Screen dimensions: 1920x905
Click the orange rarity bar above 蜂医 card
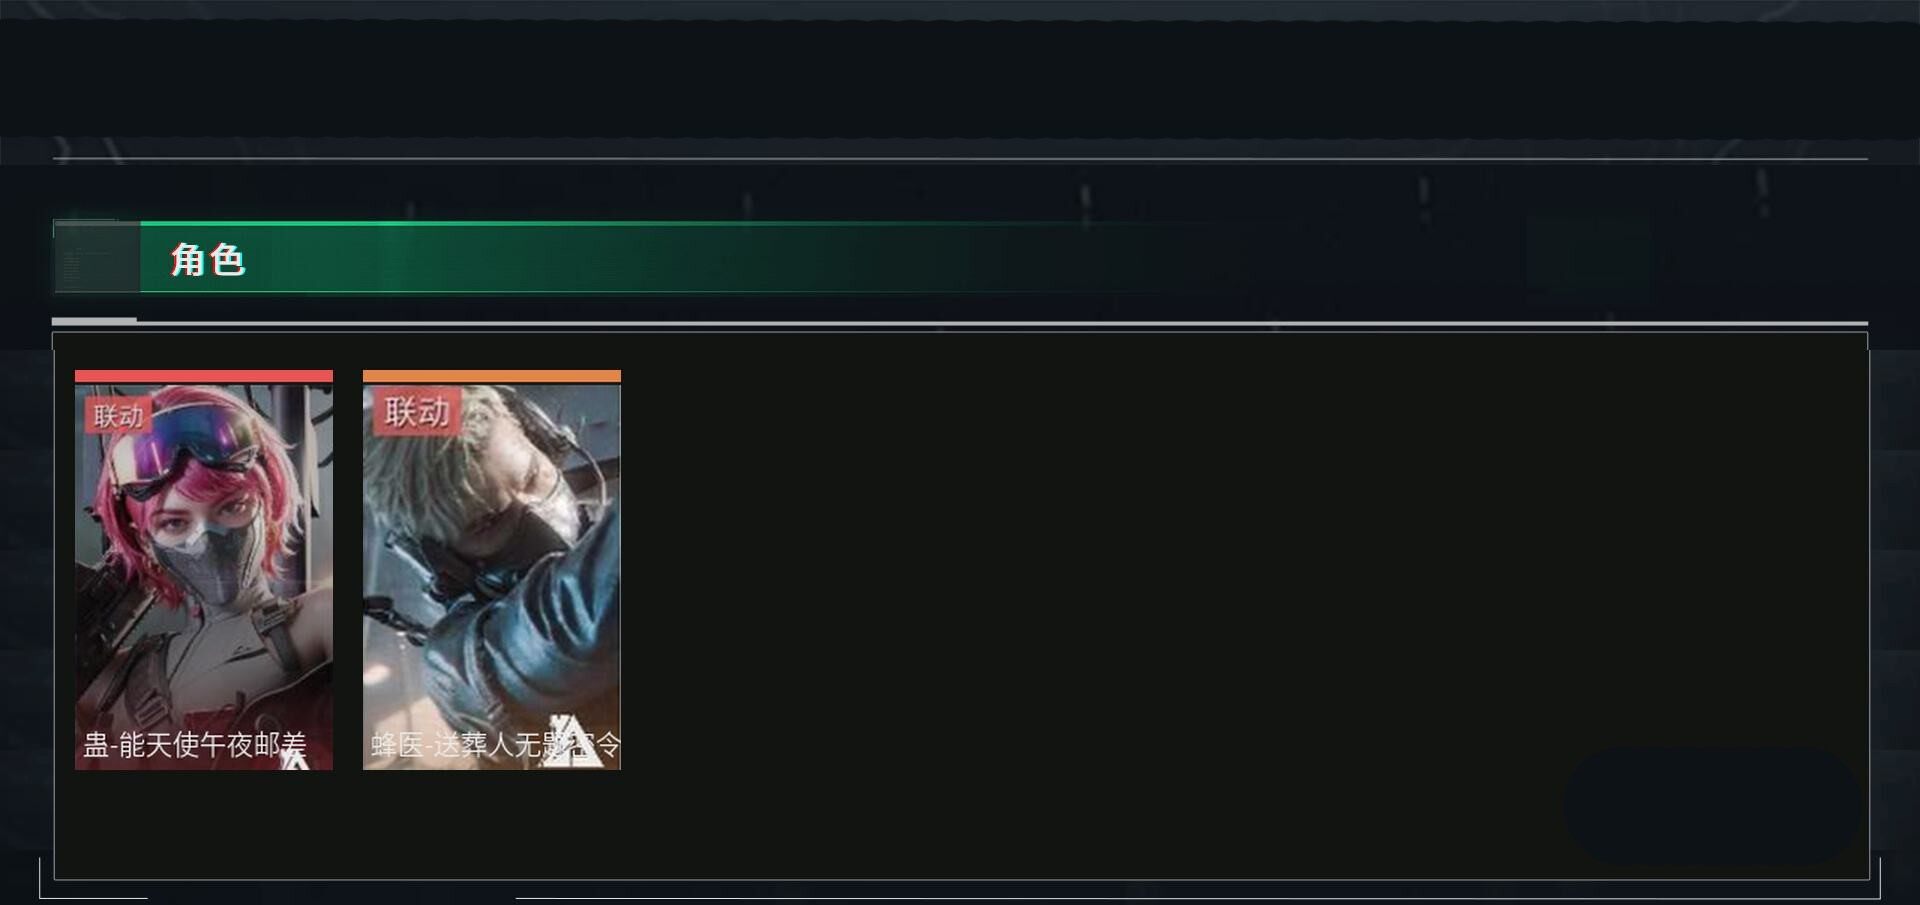492,376
